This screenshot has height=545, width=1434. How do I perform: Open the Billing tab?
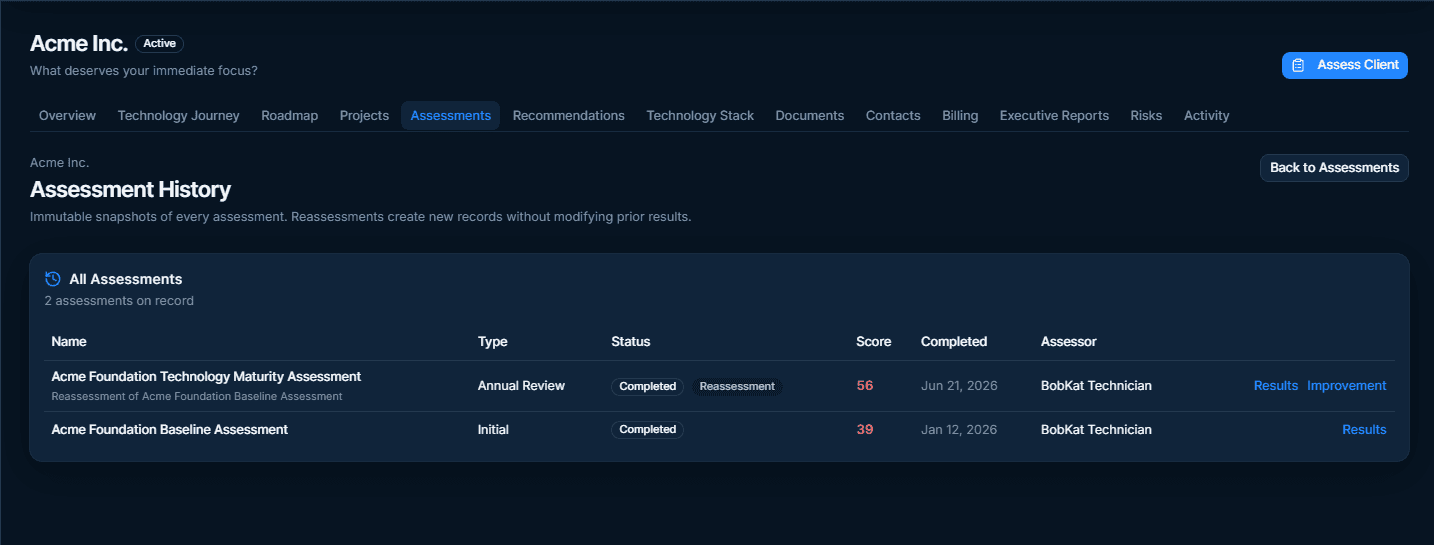pyautogui.click(x=960, y=115)
